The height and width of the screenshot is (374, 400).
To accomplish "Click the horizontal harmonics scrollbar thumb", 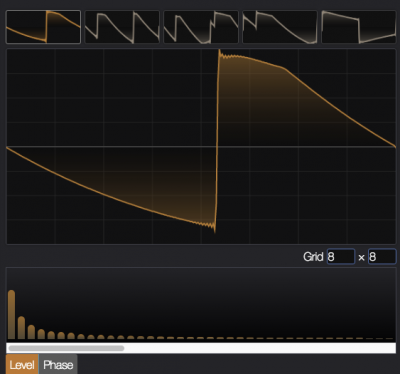I will pyautogui.click(x=66, y=348).
